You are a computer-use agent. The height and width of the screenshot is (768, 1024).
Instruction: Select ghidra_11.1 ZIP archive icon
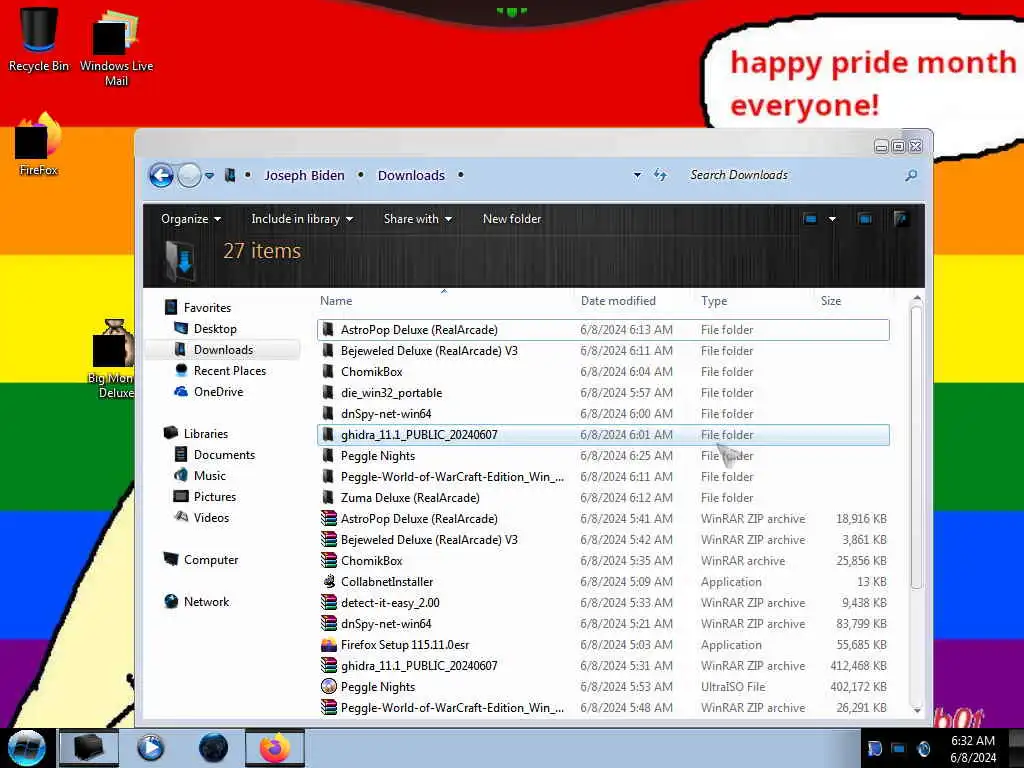329,665
